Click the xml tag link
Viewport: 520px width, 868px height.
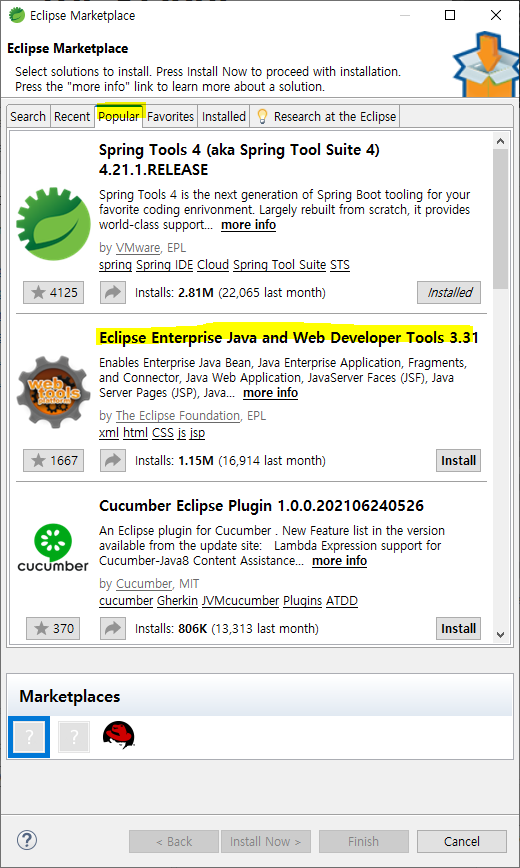tap(109, 432)
